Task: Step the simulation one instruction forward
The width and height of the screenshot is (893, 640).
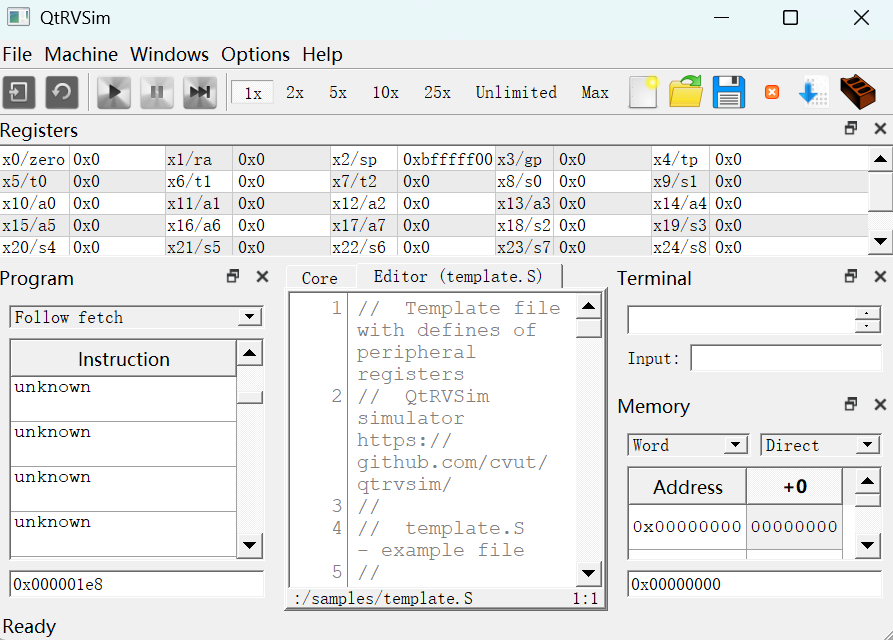Action: (x=200, y=93)
